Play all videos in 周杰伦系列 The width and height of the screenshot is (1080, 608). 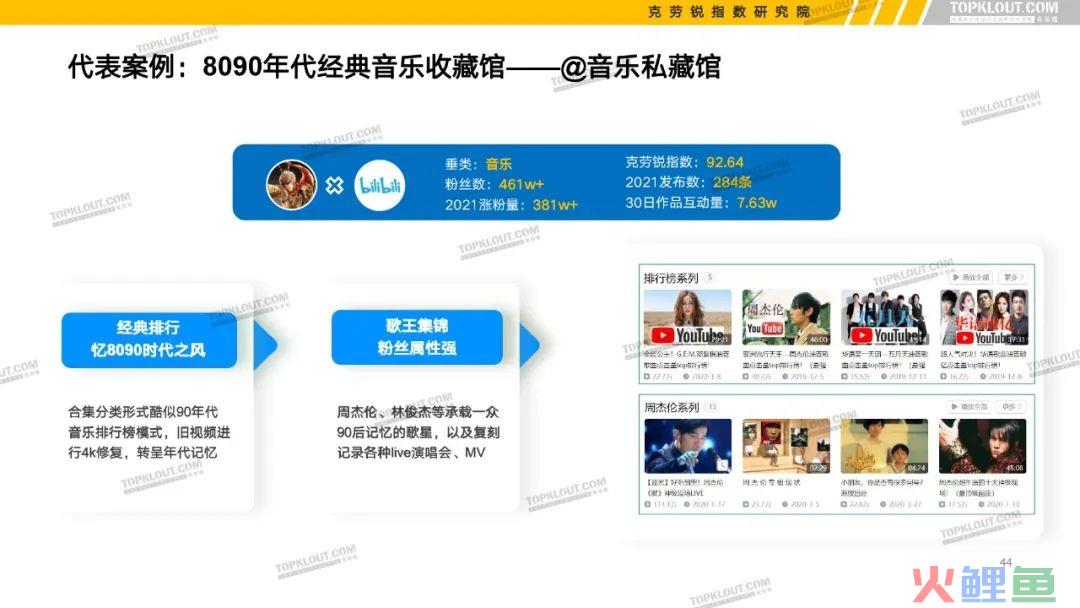point(969,406)
